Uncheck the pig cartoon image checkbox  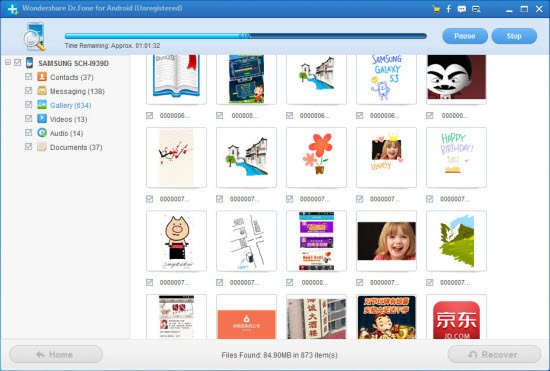click(149, 282)
